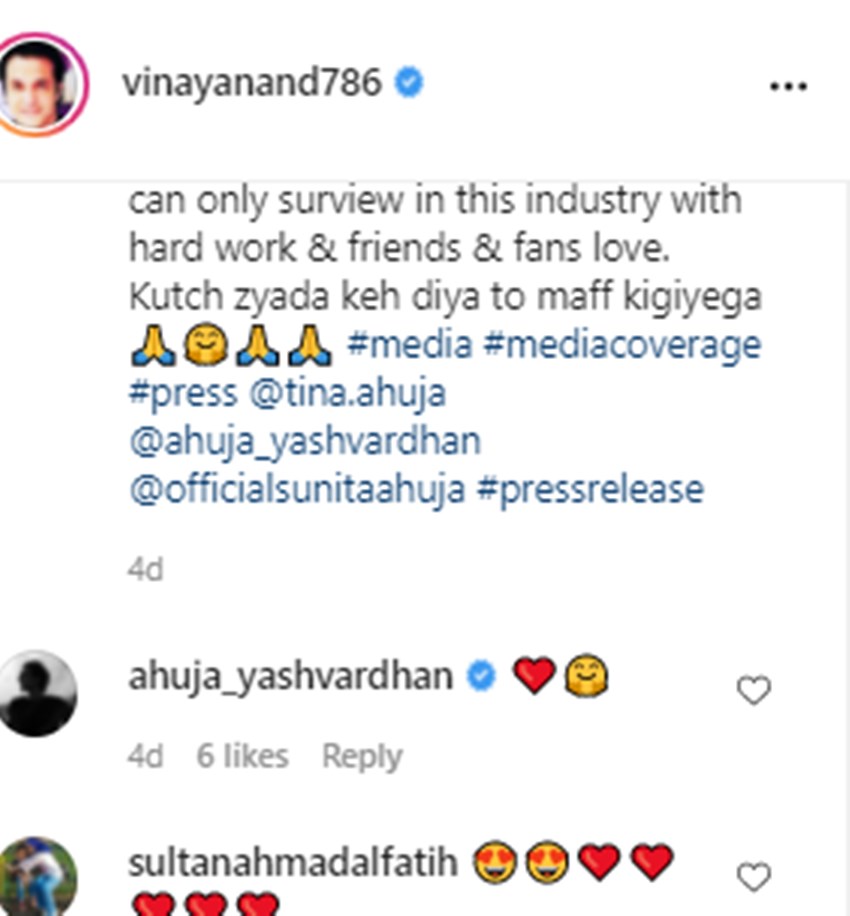Image resolution: width=850 pixels, height=916 pixels.
Task: Click the ahuja_yashvardhan commenter username
Action: (291, 678)
